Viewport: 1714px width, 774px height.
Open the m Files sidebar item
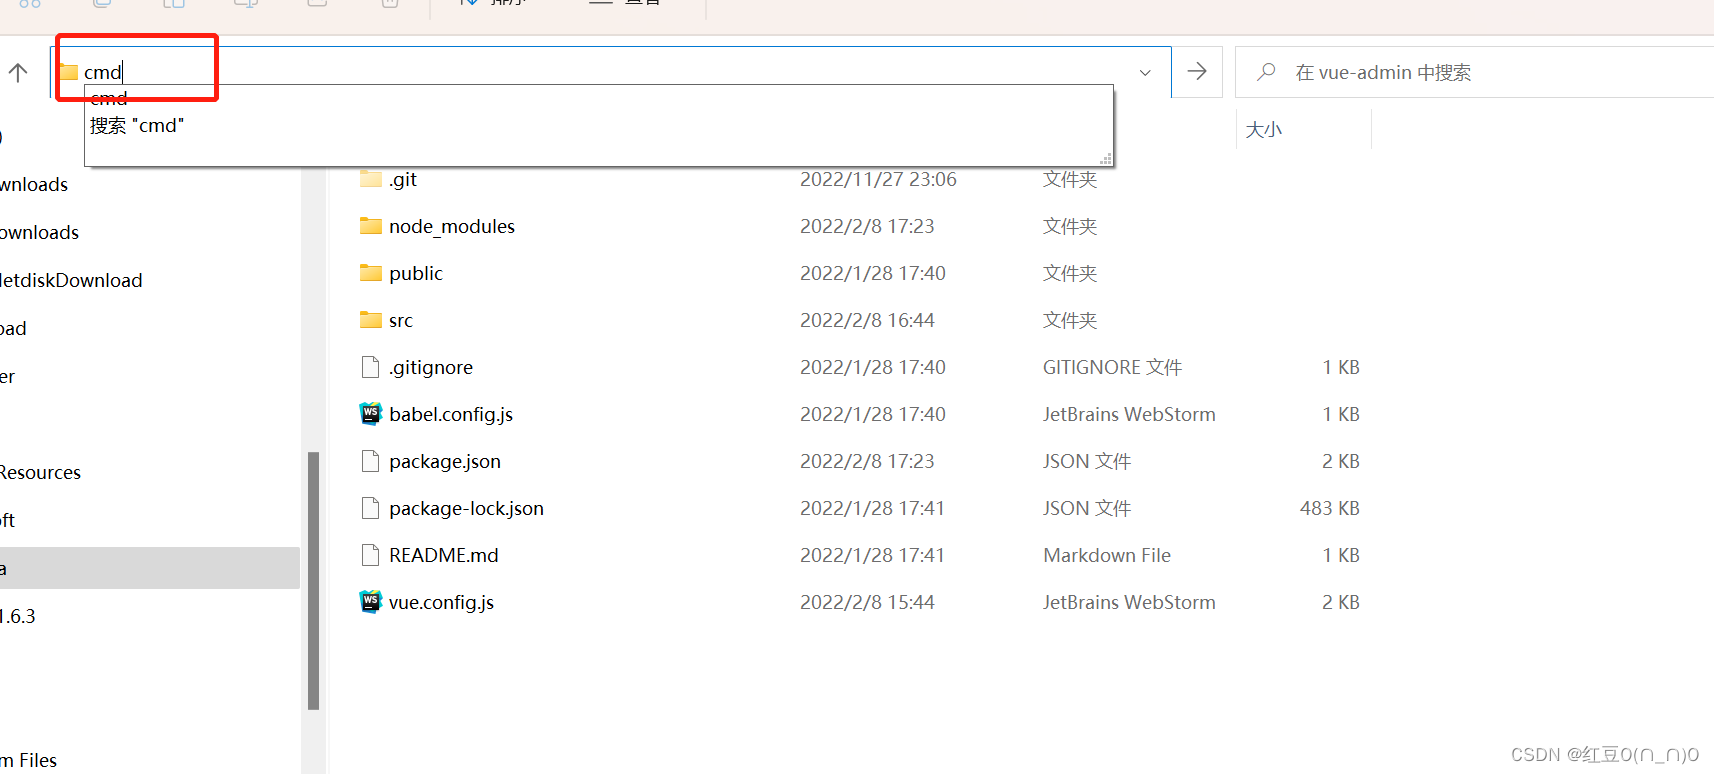pos(29,761)
